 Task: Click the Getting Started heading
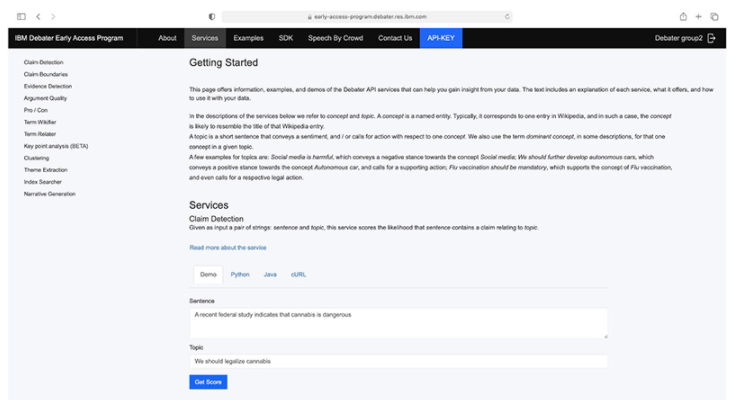point(223,63)
